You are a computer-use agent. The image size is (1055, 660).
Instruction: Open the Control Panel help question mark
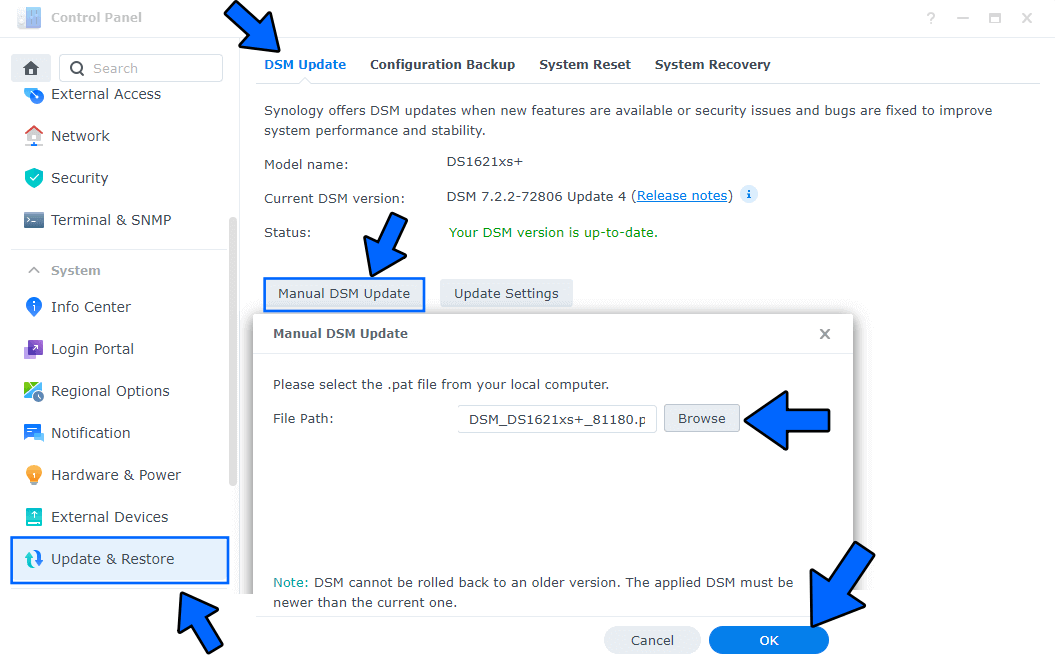pyautogui.click(x=931, y=18)
